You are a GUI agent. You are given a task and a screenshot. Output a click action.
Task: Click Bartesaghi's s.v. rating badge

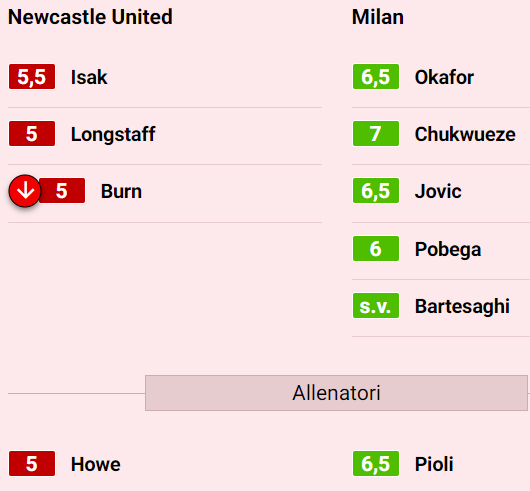click(376, 305)
